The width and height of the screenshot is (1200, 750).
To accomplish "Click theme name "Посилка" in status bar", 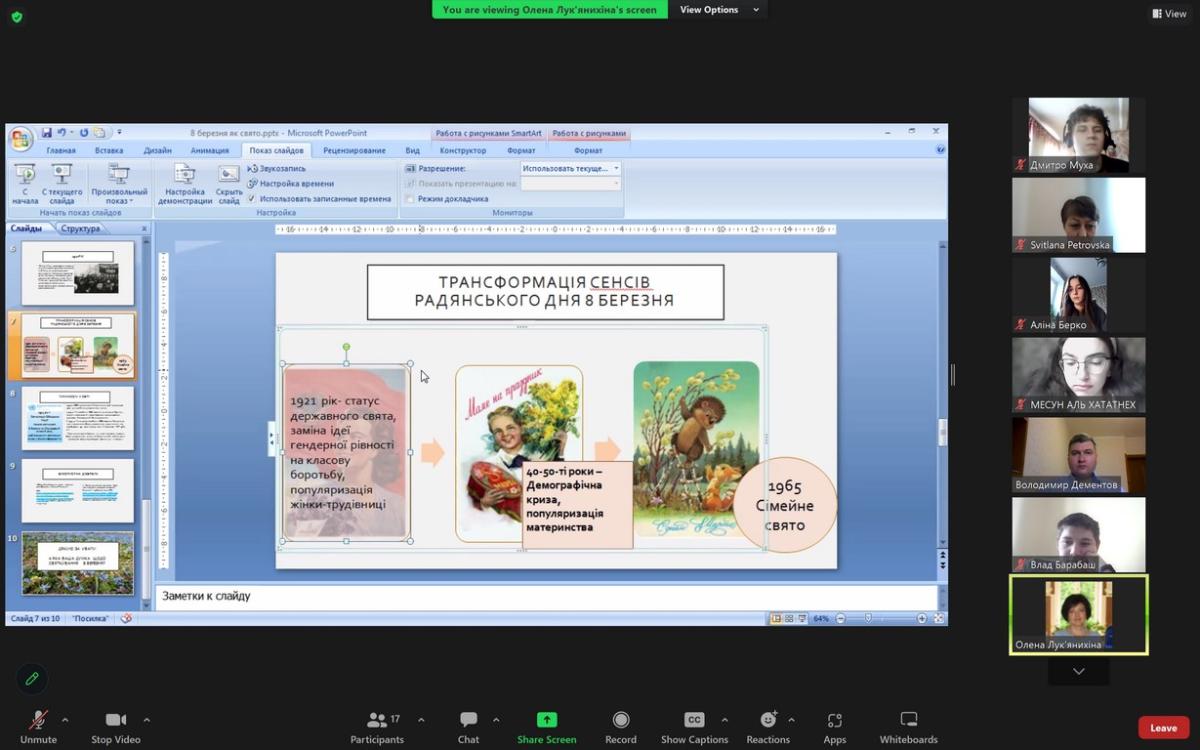I will point(91,619).
